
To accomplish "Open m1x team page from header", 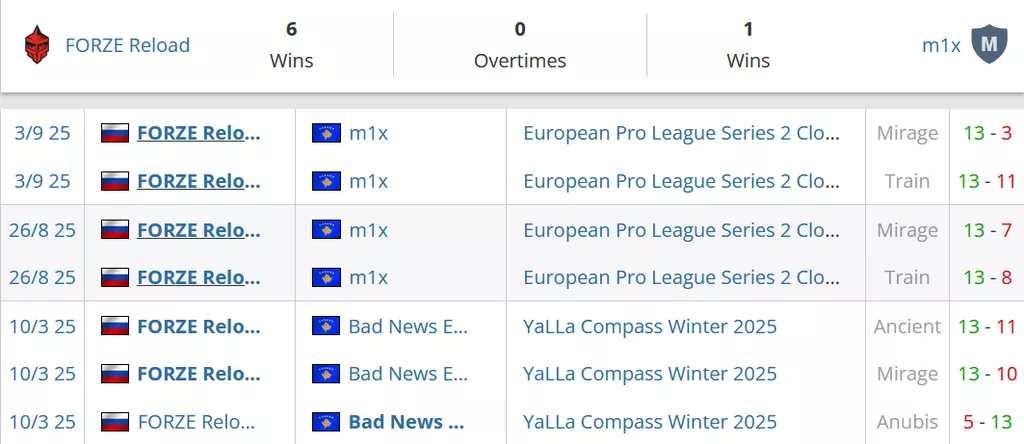I will 941,45.
